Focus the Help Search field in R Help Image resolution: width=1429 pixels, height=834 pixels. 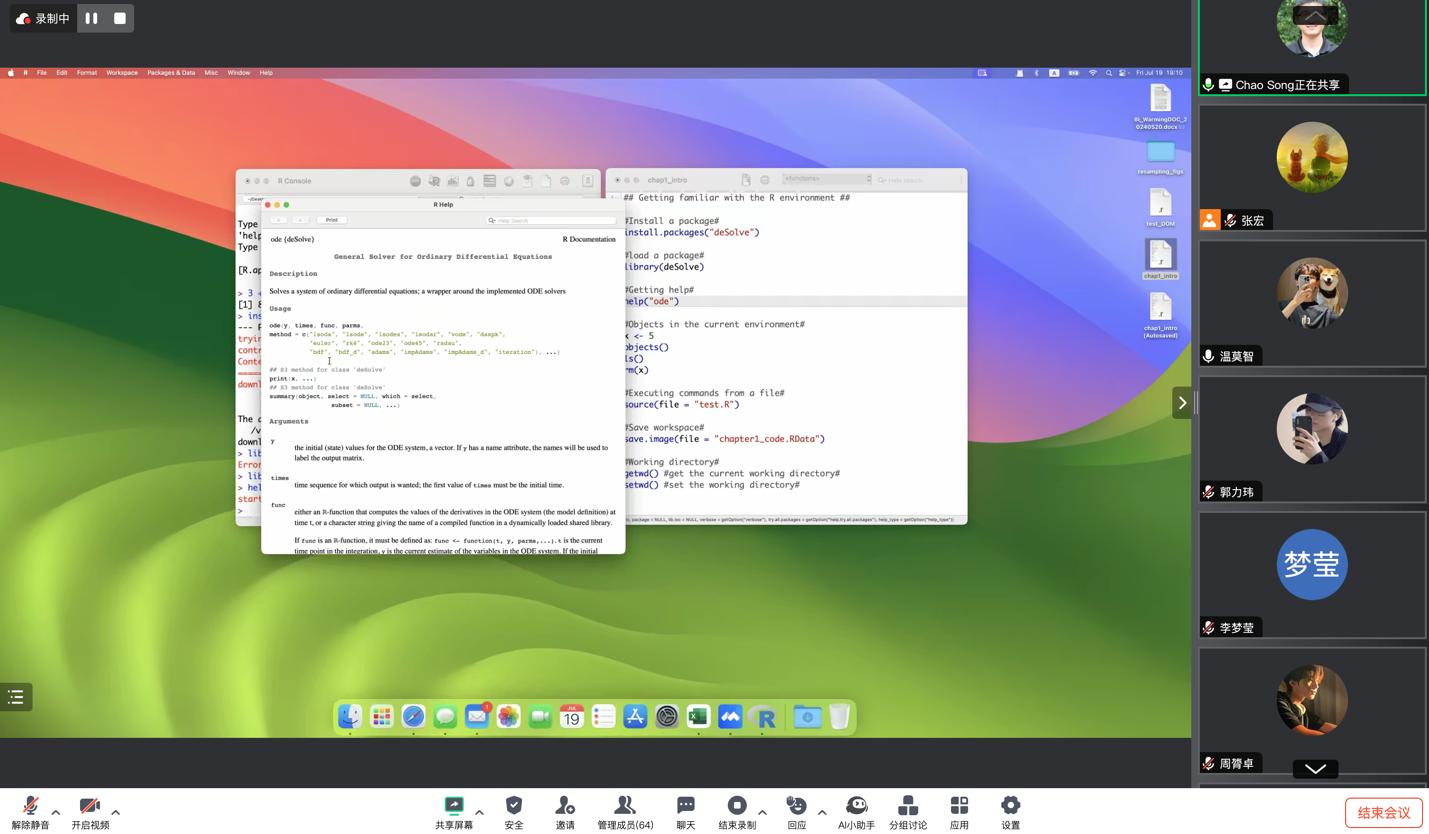[551, 220]
